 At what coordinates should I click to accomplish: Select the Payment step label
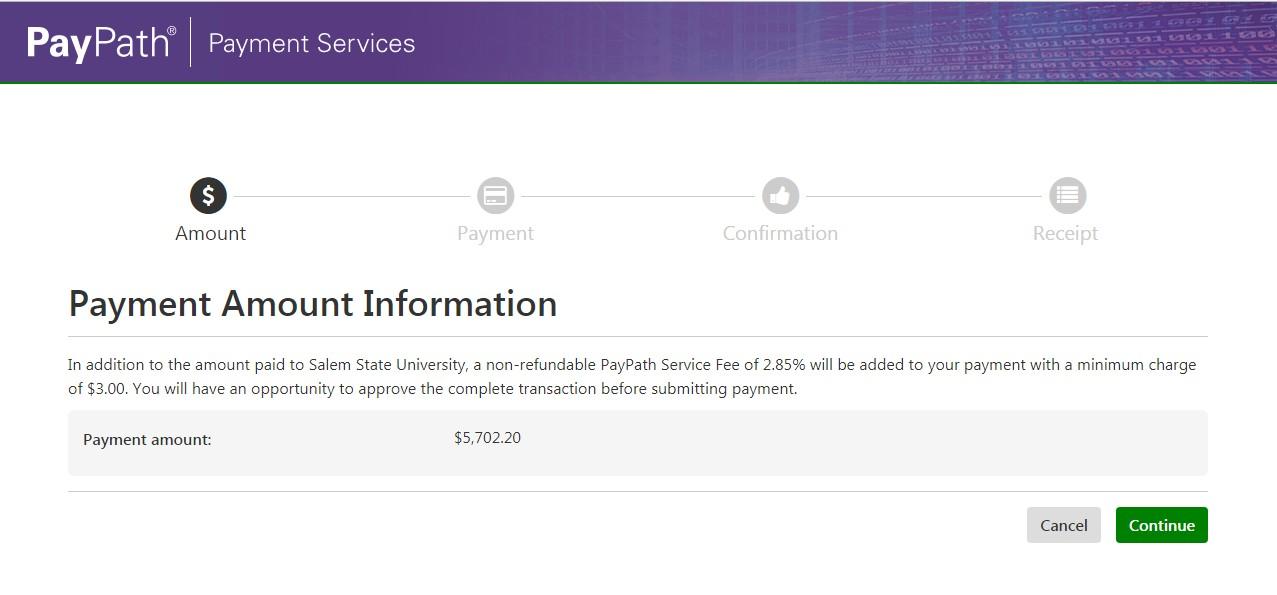point(495,234)
